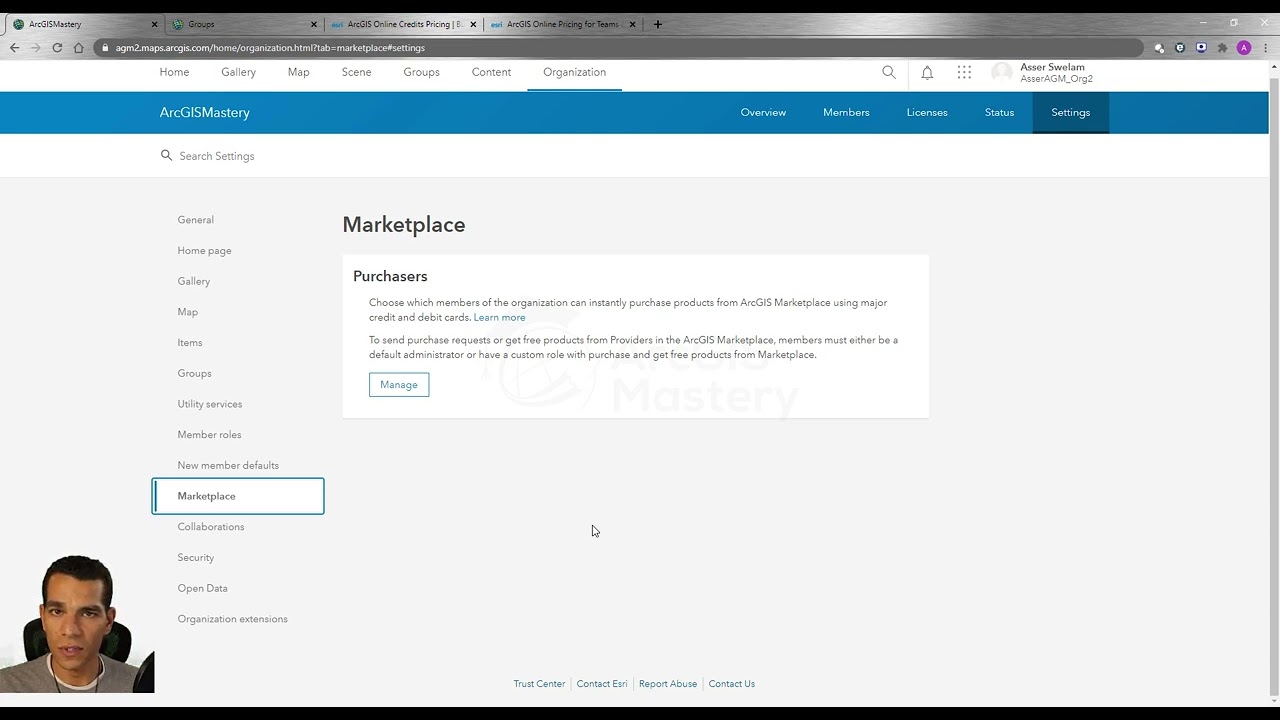Screen dimensions: 1280x720
Task: Open Map in top navigation
Action: (299, 72)
